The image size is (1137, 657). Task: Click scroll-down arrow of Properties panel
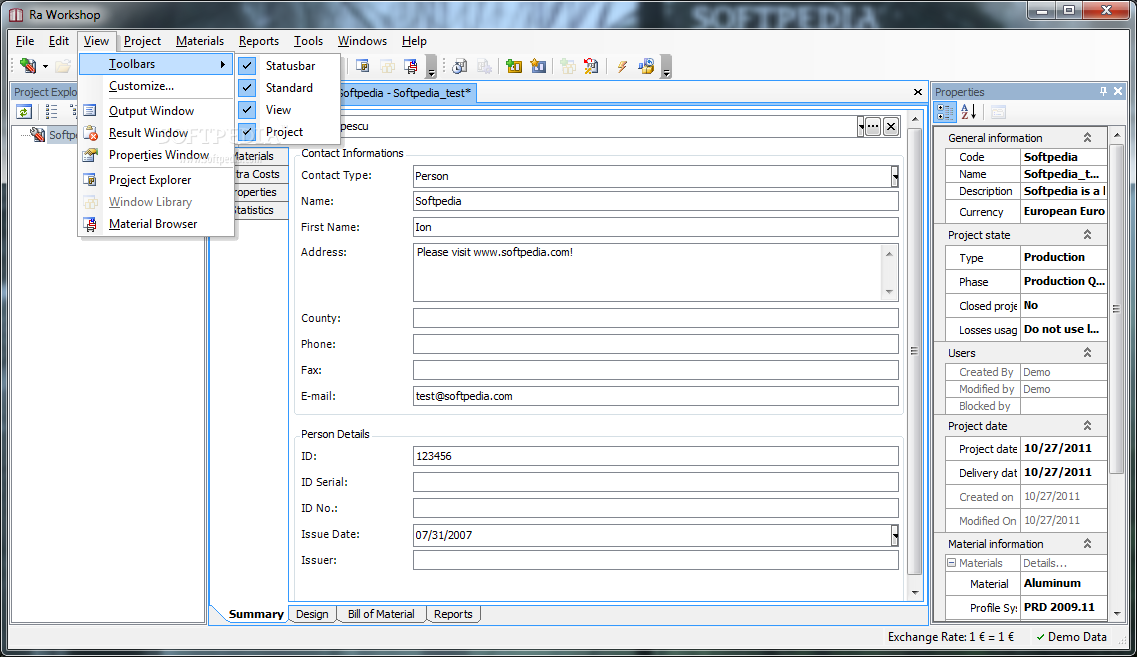pyautogui.click(x=1117, y=613)
